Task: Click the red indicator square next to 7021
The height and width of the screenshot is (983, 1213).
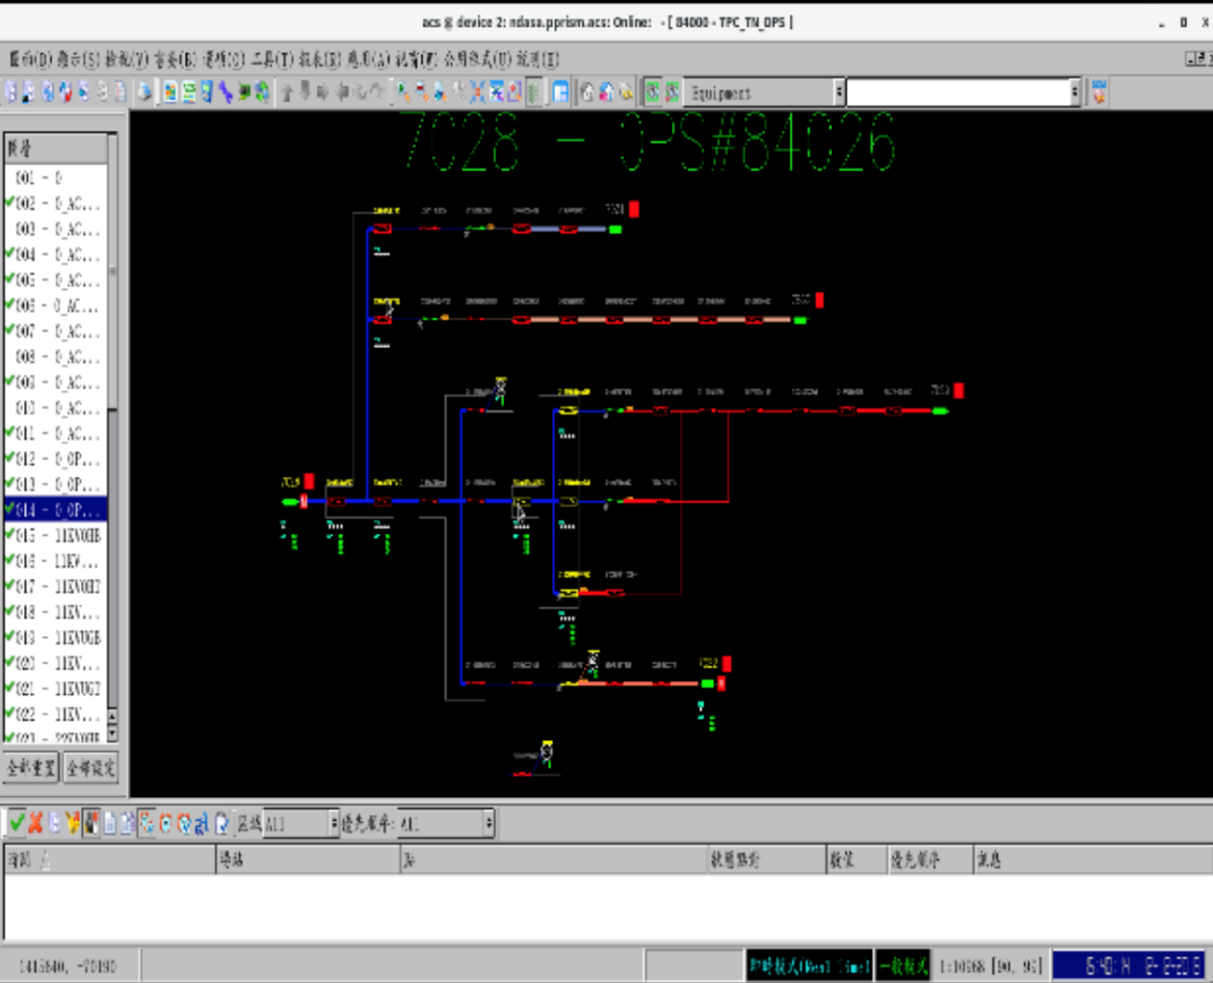Action: click(x=634, y=209)
